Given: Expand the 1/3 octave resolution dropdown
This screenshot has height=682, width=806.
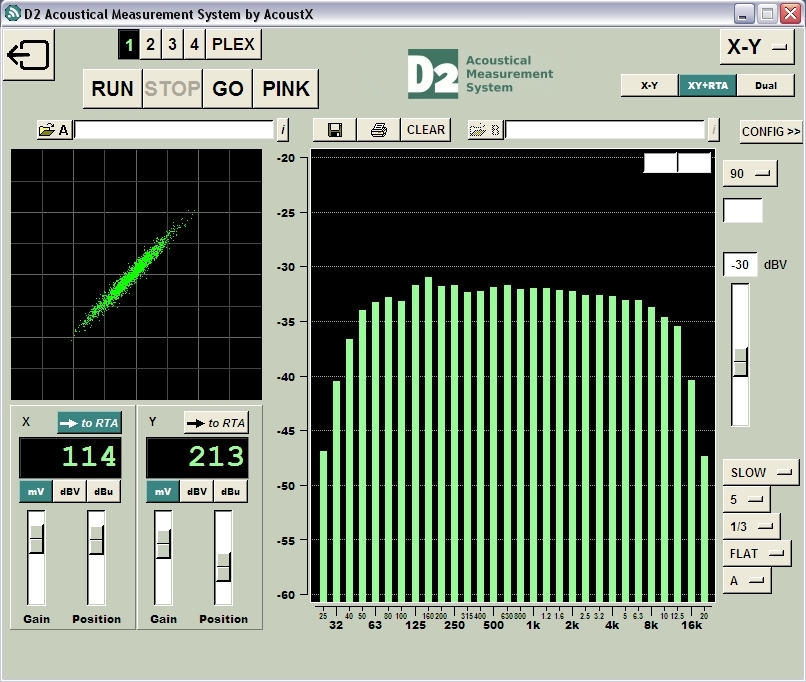Looking at the screenshot, I should [752, 526].
